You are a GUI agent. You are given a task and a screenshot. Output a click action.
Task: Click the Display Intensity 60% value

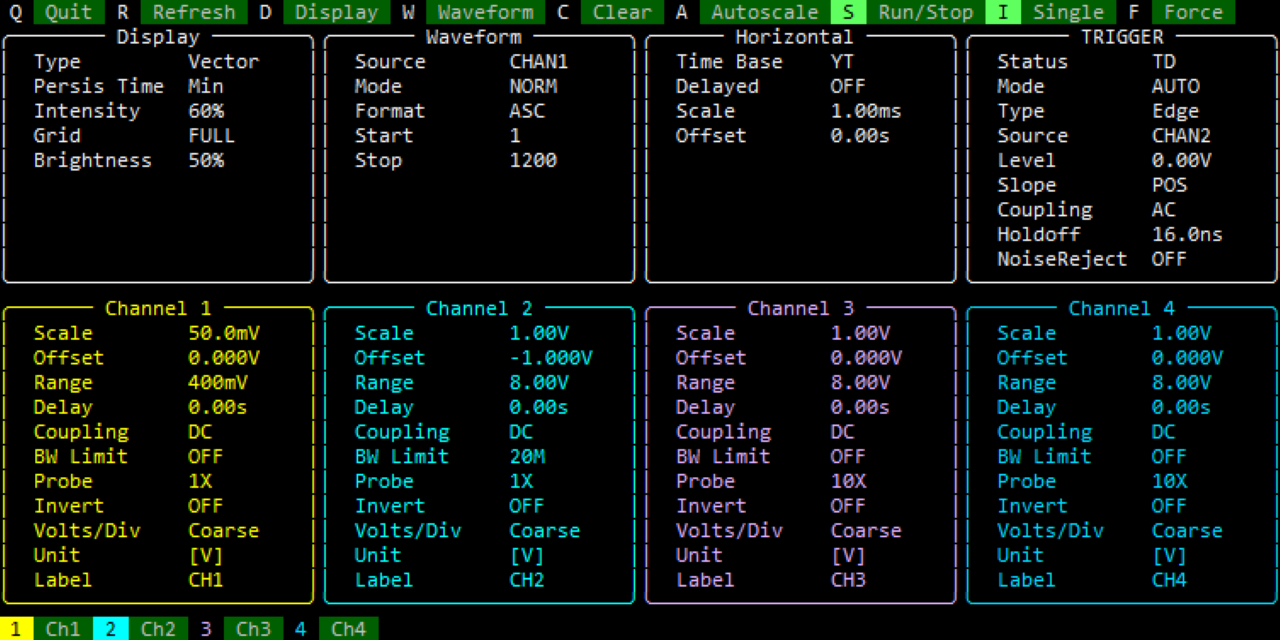pos(205,111)
